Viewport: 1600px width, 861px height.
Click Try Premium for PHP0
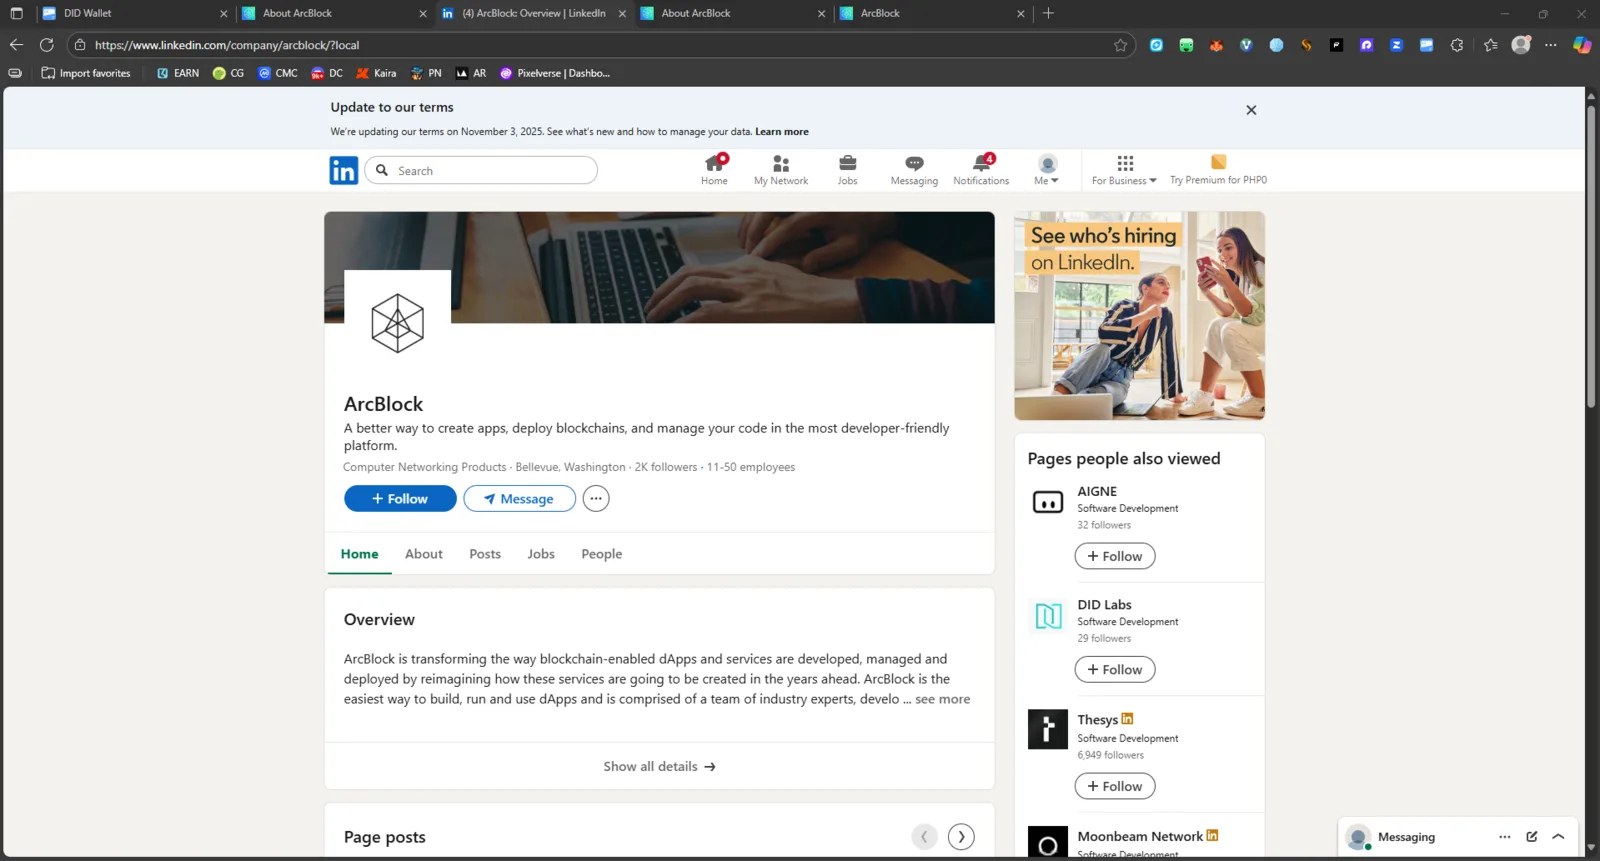[1218, 169]
